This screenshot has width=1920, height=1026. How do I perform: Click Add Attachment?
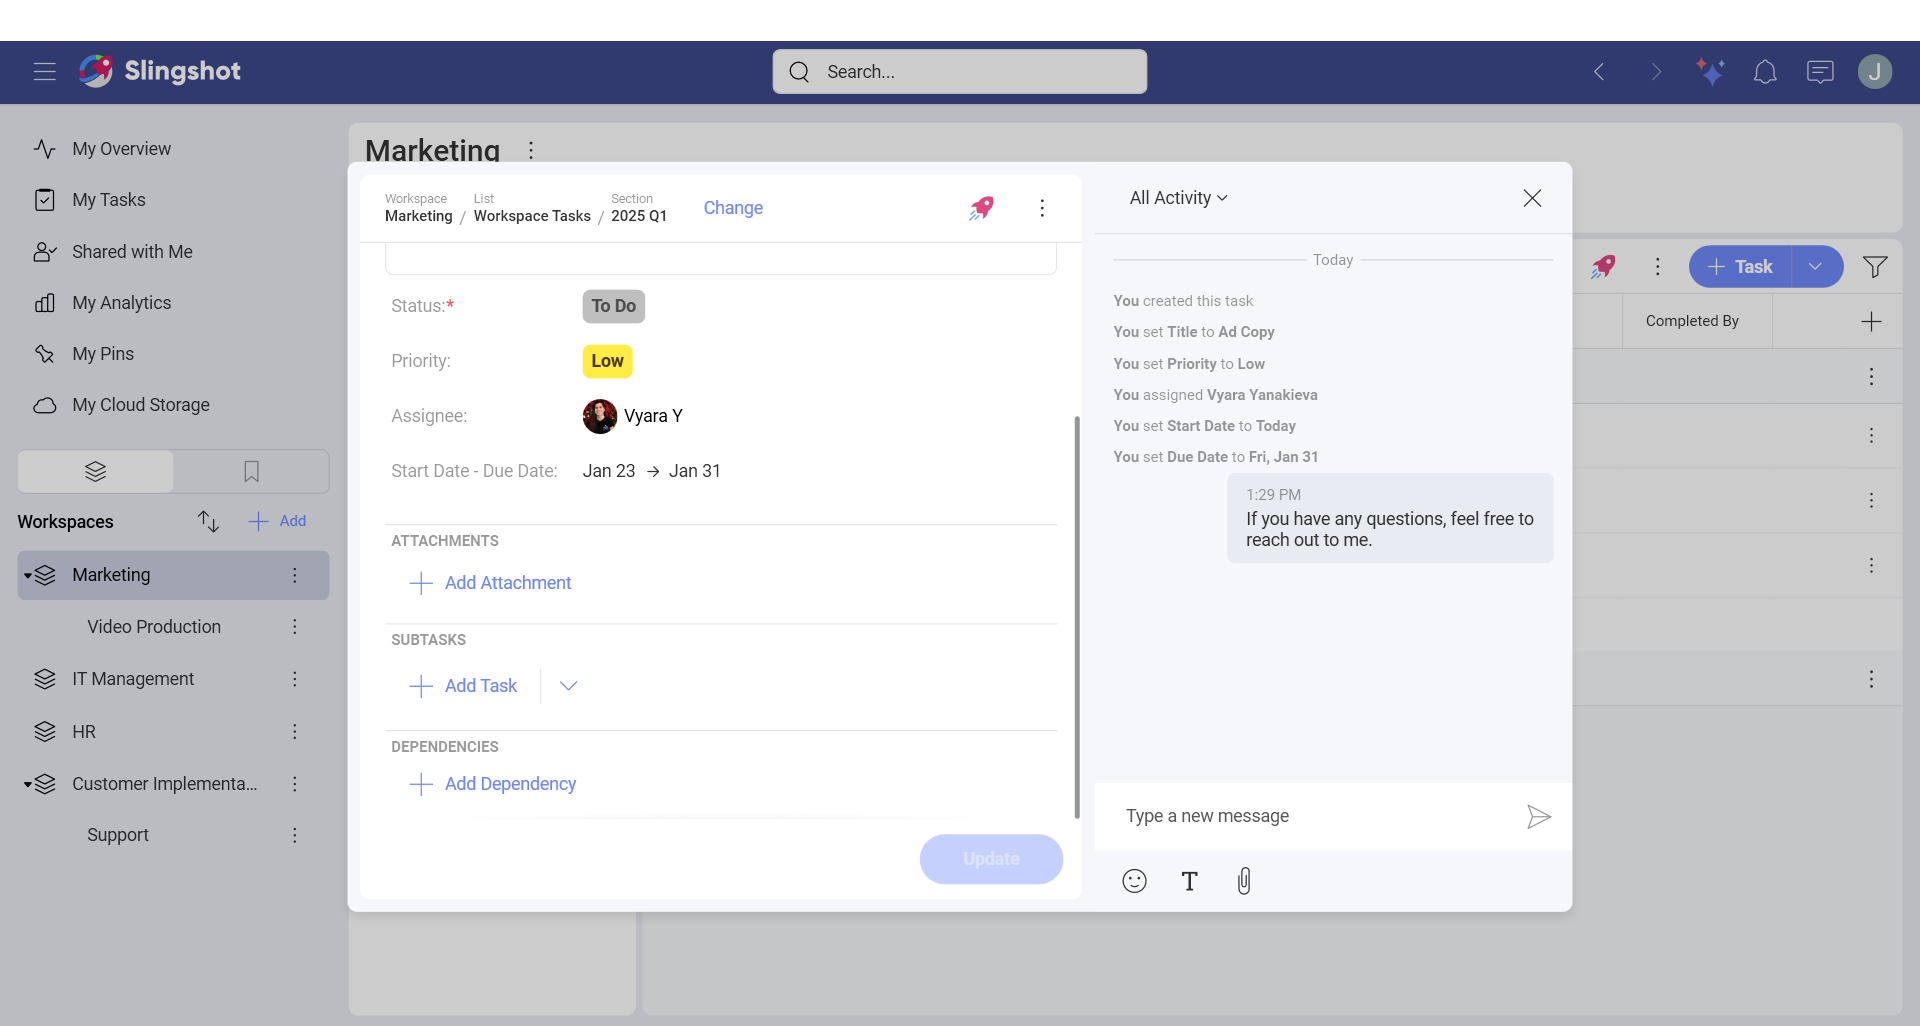[490, 583]
